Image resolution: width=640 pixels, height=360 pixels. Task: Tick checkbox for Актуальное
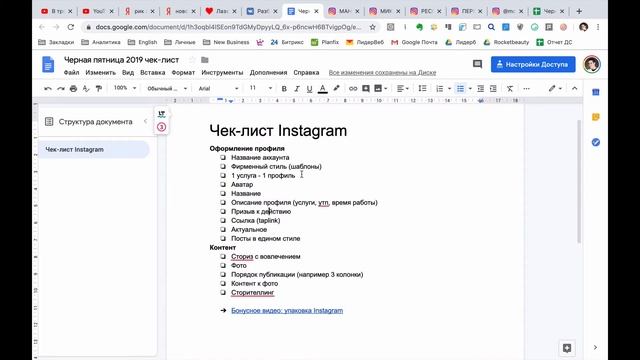223,229
